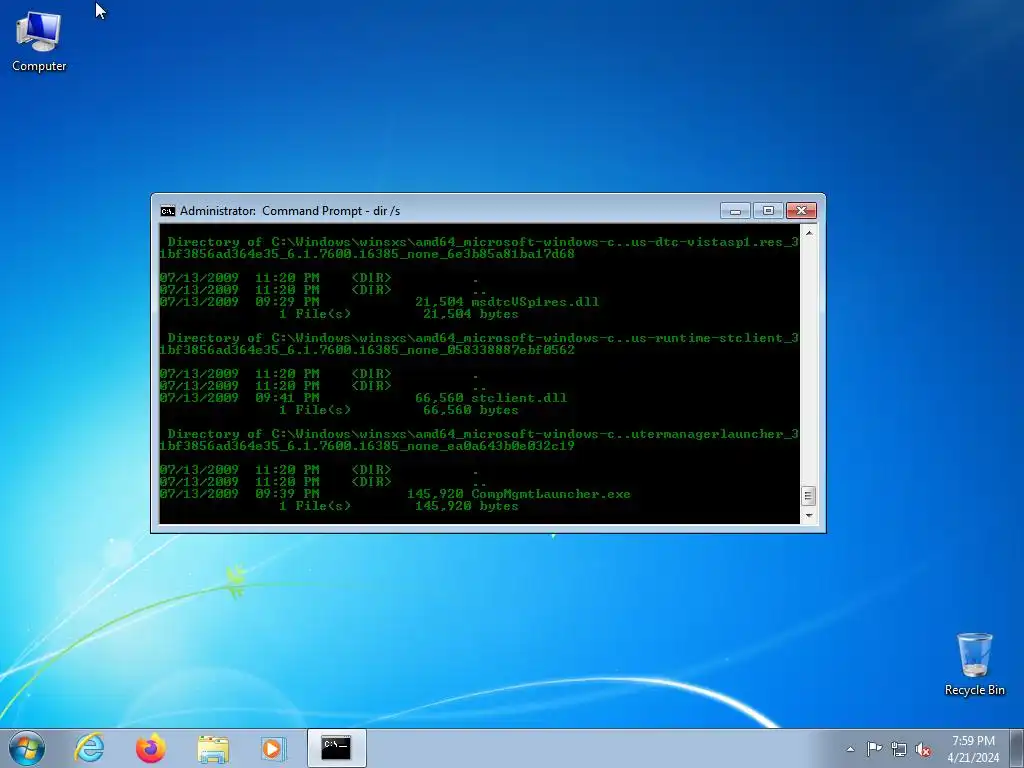Viewport: 1024px width, 768px height.
Task: Click the muted volume tray icon
Action: [x=923, y=749]
